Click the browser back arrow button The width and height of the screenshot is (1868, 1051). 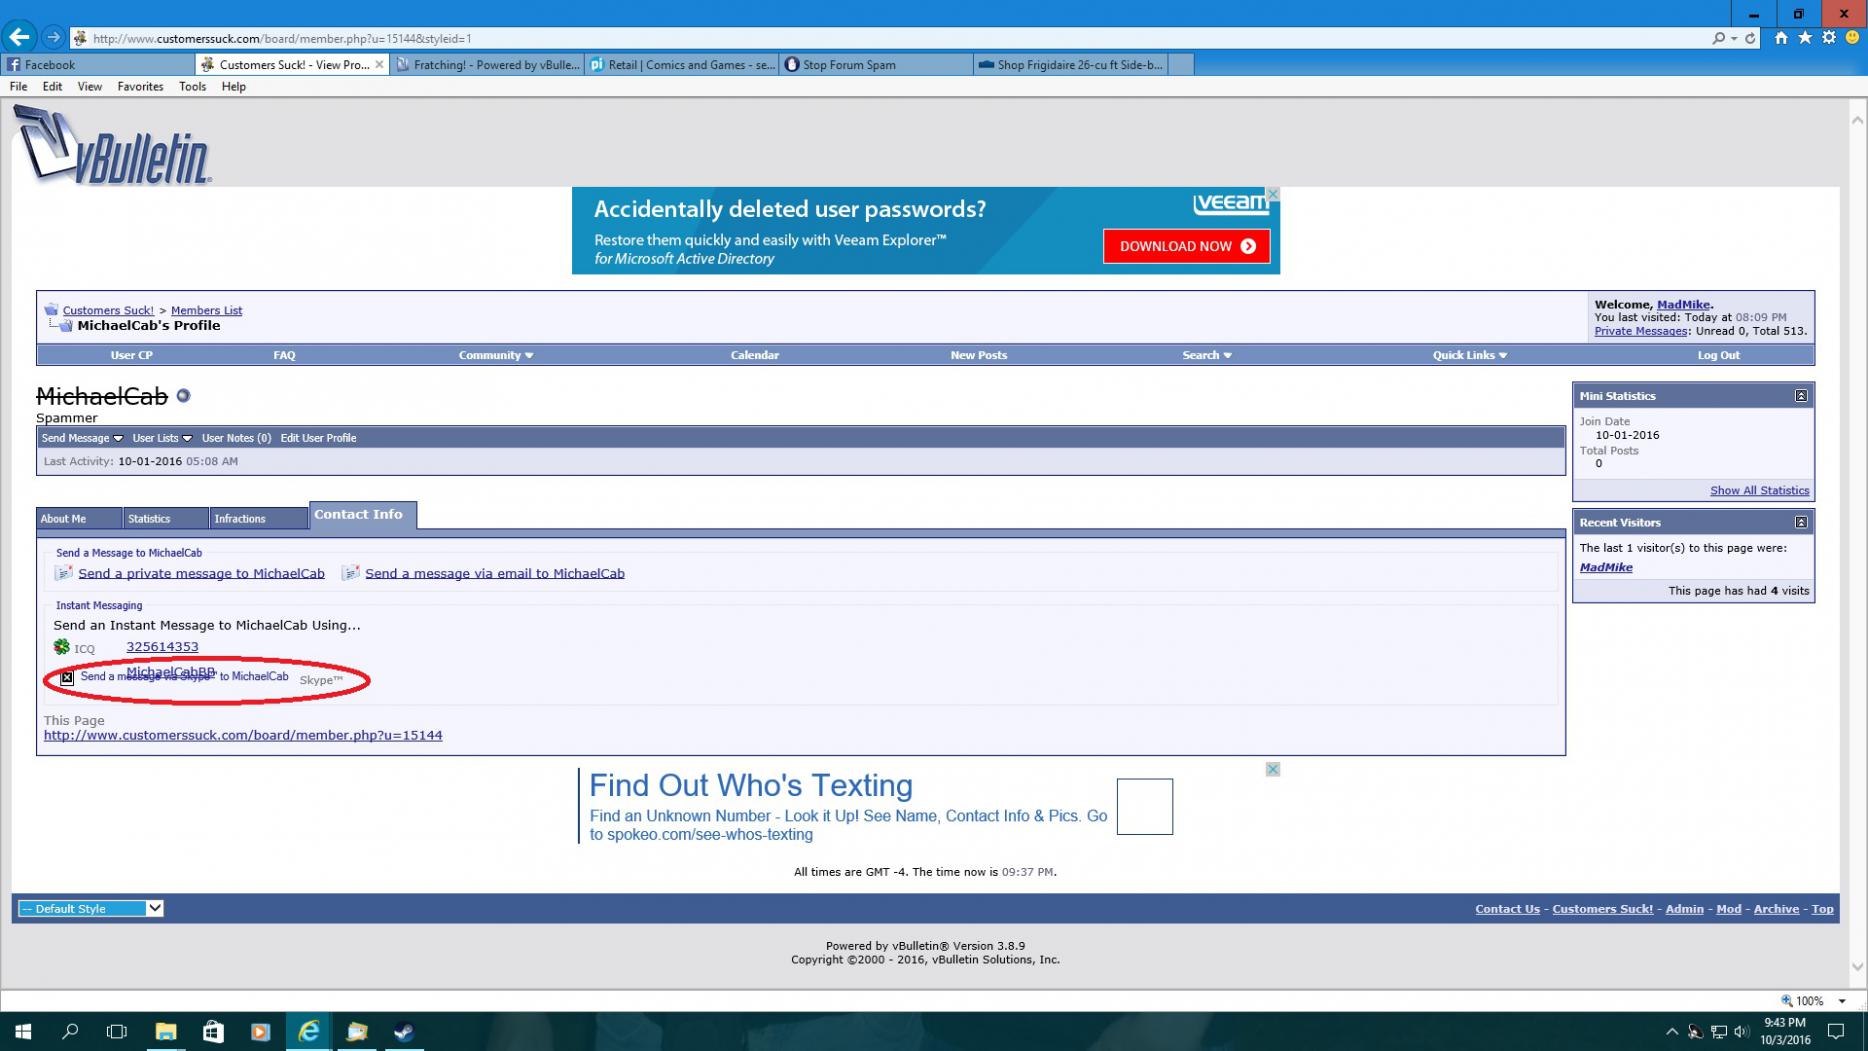[19, 37]
